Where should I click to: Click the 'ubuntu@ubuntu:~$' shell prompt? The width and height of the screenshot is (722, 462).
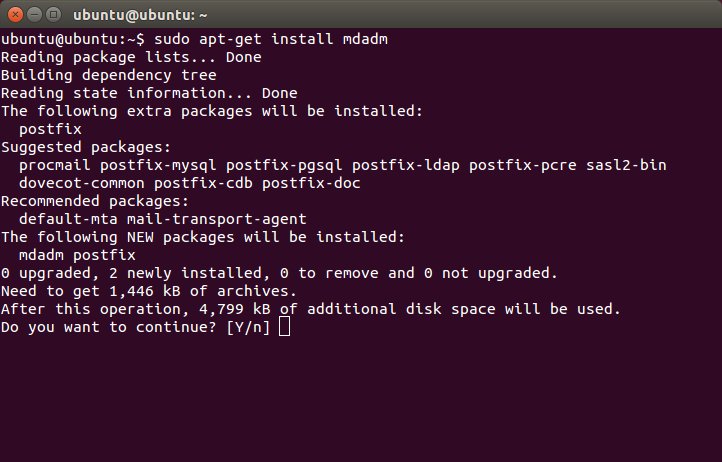coord(73,39)
